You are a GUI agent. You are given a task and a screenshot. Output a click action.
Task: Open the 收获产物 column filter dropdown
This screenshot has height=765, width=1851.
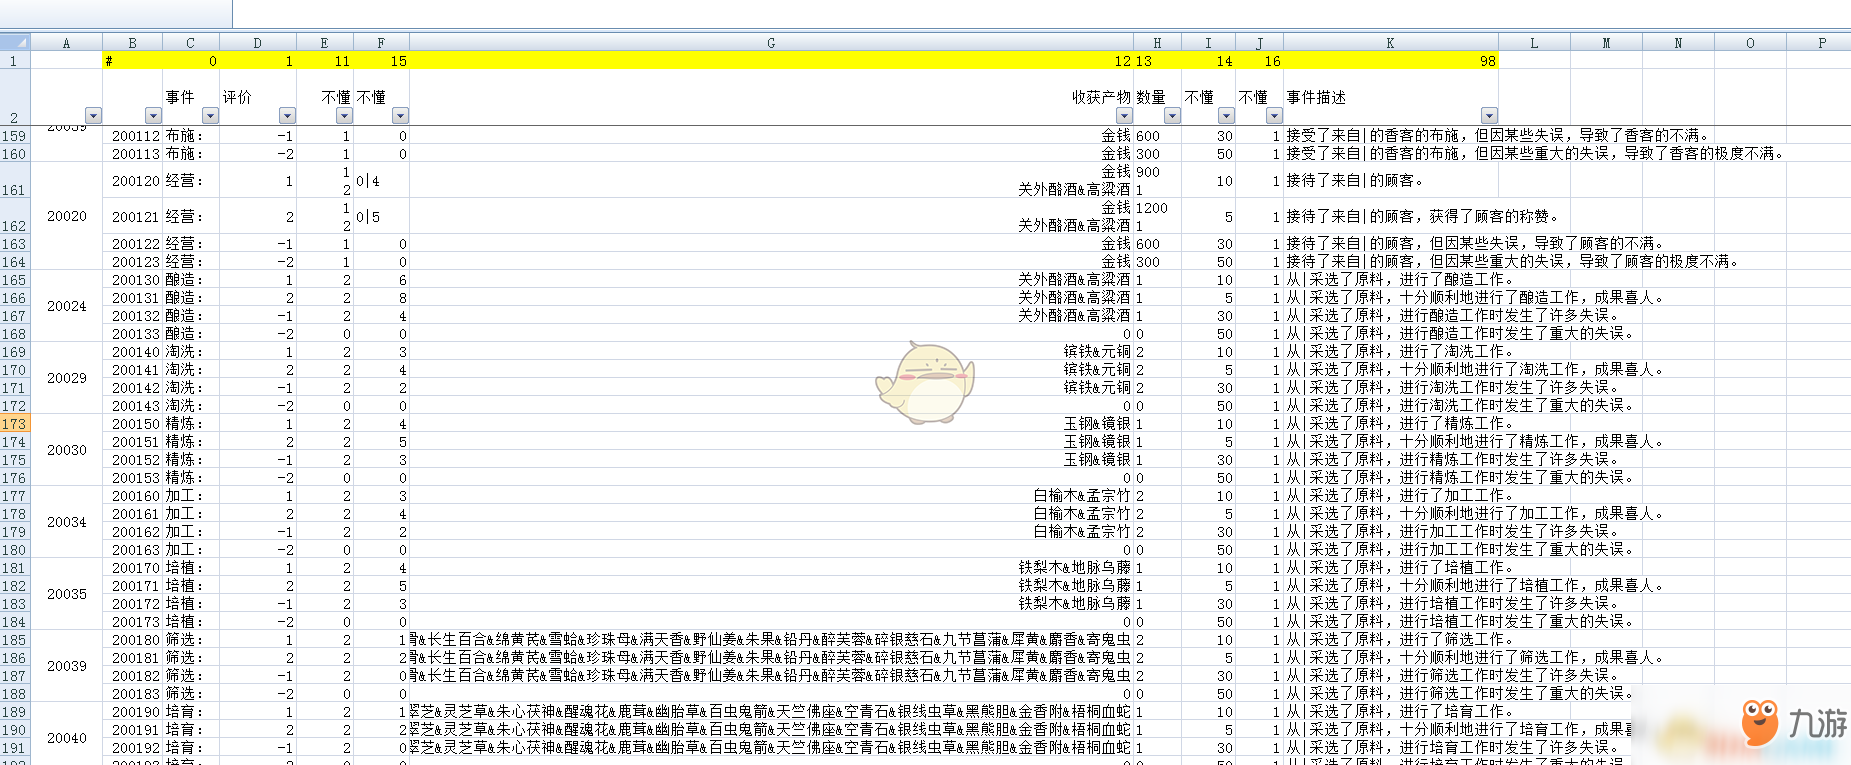click(x=1124, y=116)
